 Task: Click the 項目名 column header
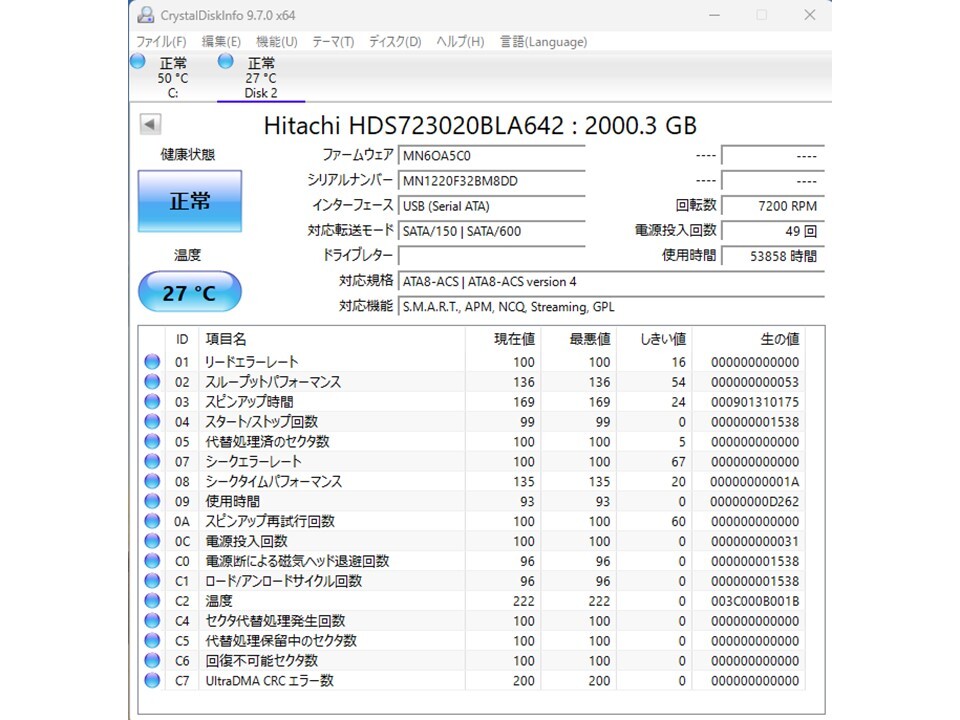(332, 339)
